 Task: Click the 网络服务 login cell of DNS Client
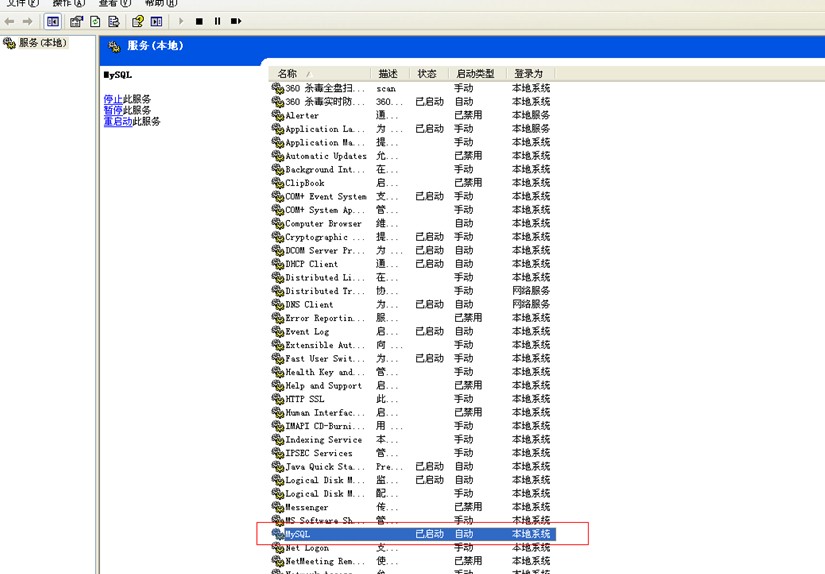(531, 304)
